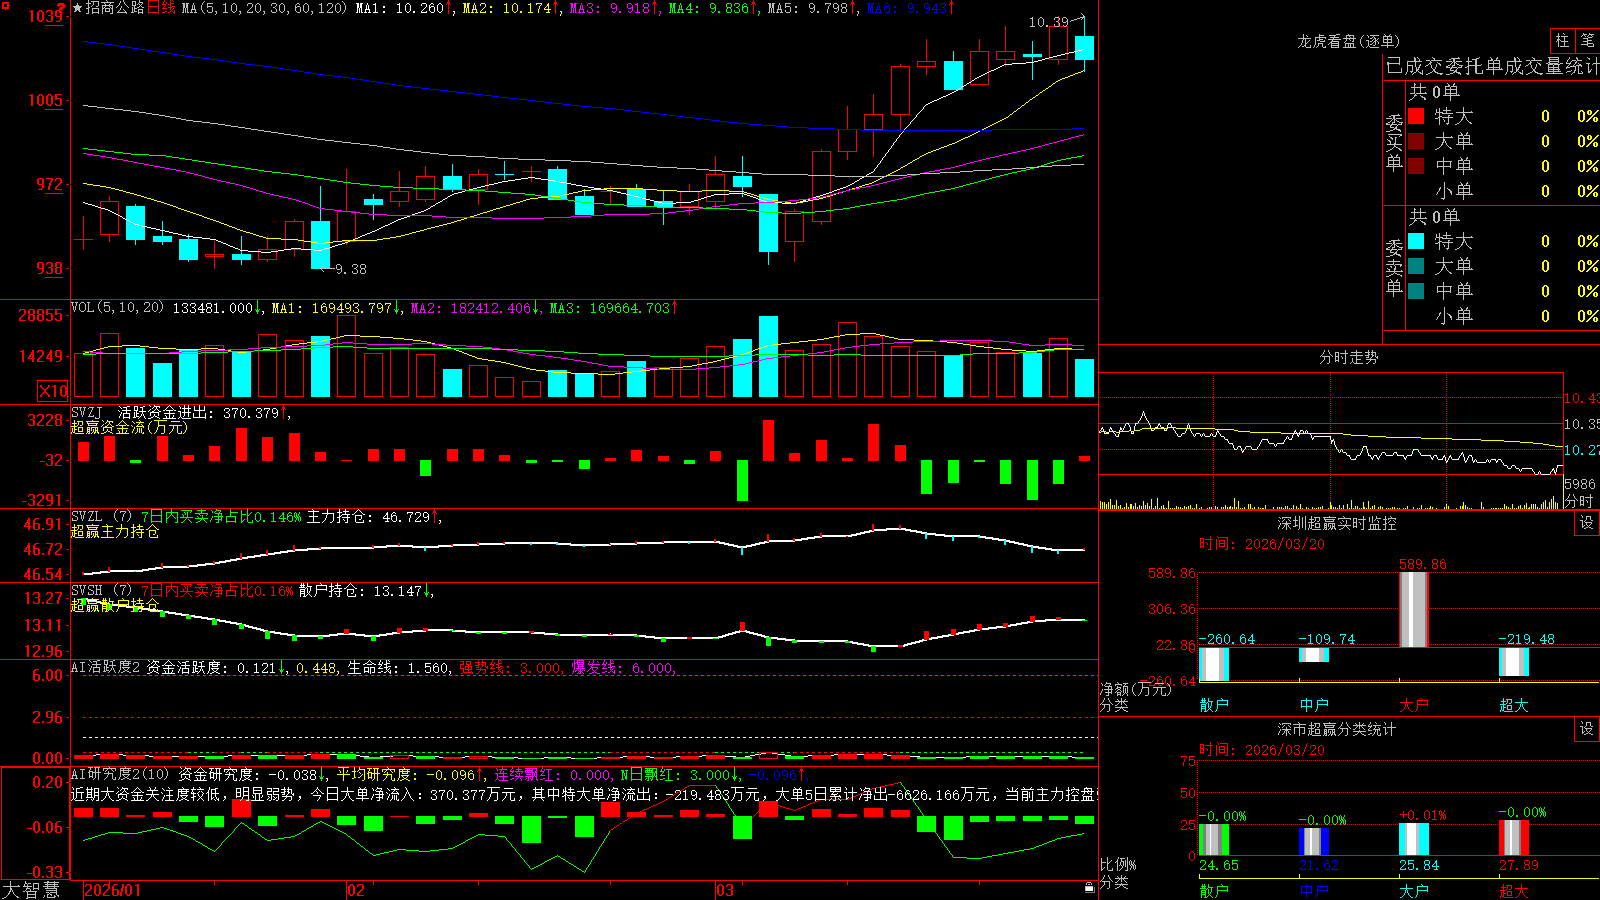Click the 1039 price axis label
This screenshot has width=1600, height=900.
(x=45, y=16)
